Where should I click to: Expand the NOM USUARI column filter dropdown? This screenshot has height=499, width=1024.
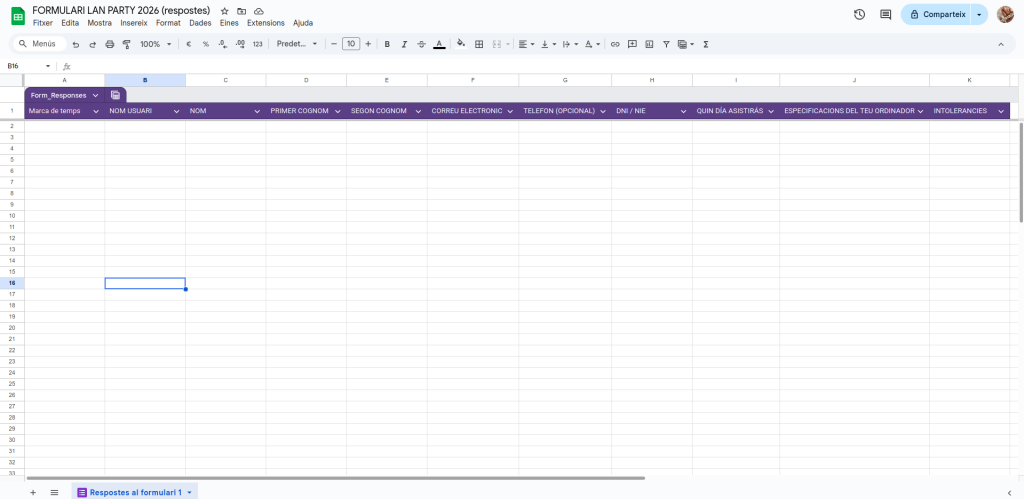pos(177,111)
